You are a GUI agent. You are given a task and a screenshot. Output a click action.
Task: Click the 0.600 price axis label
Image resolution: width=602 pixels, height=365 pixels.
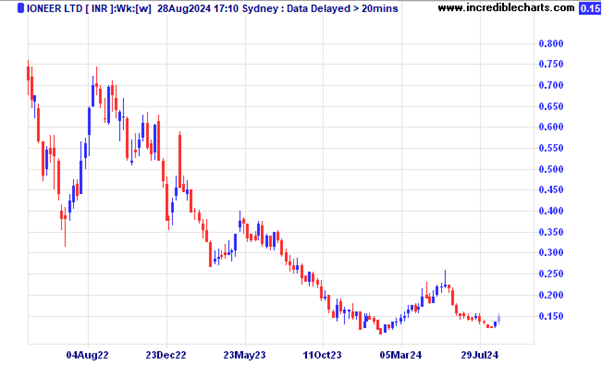pyautogui.click(x=551, y=127)
